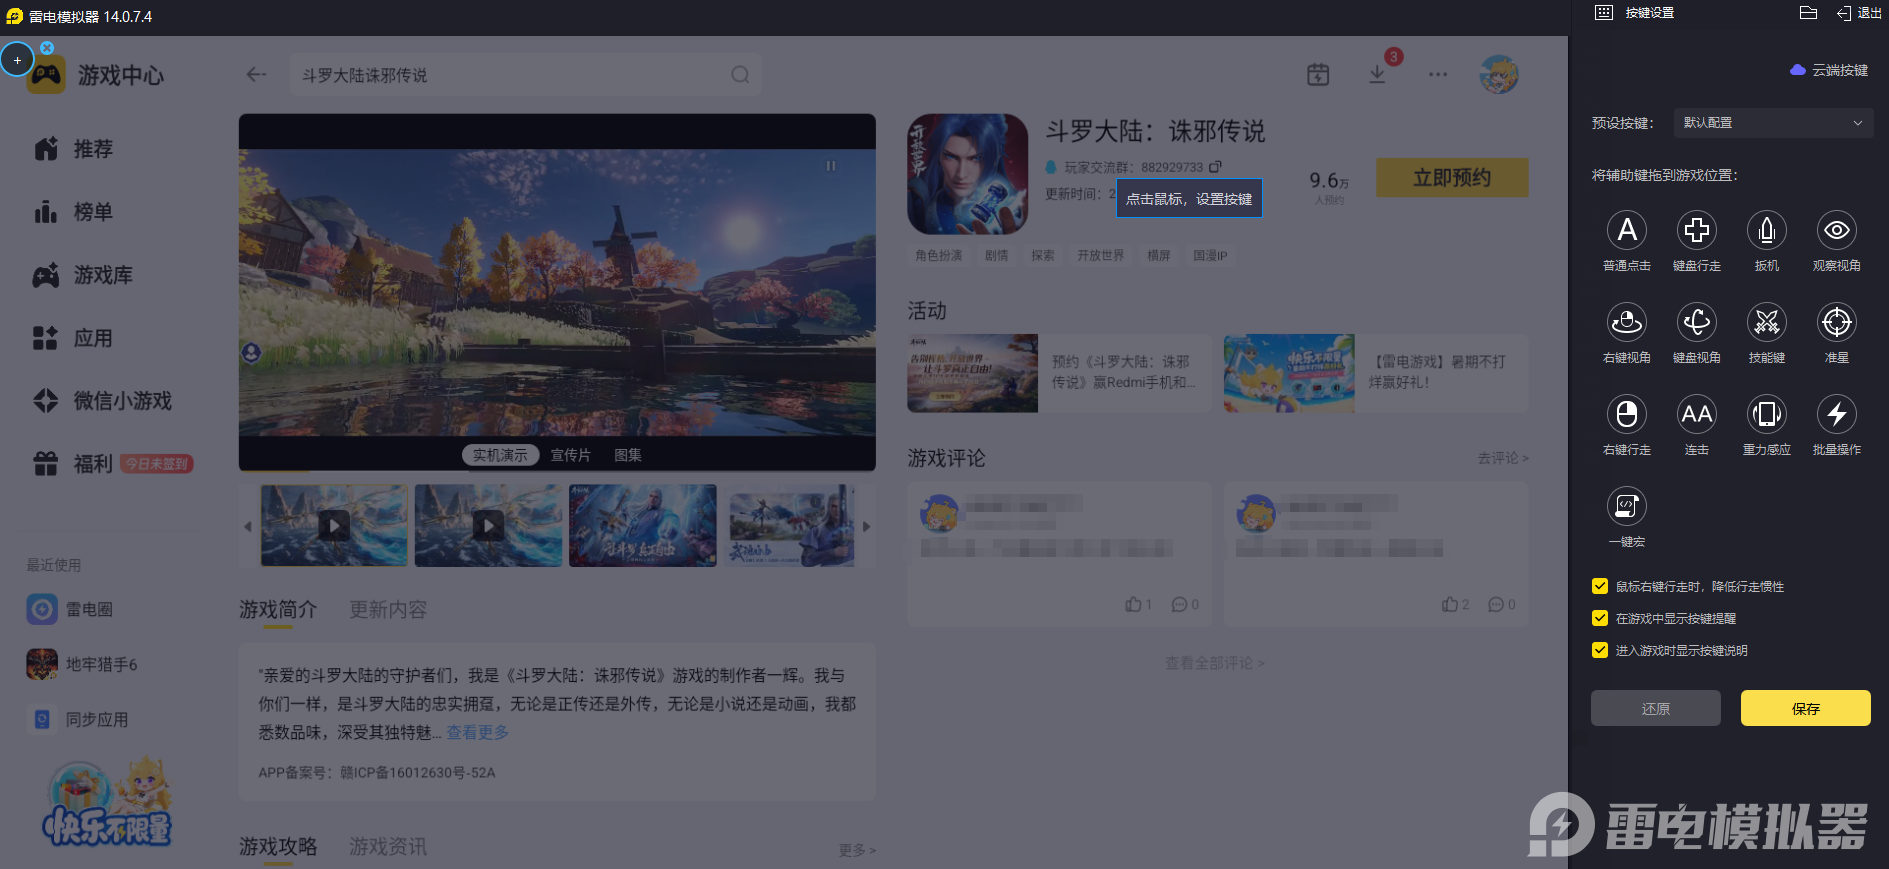Open 微信小游戏 in the sidebar
Viewport: 1889px width, 869px height.
[x=103, y=401]
